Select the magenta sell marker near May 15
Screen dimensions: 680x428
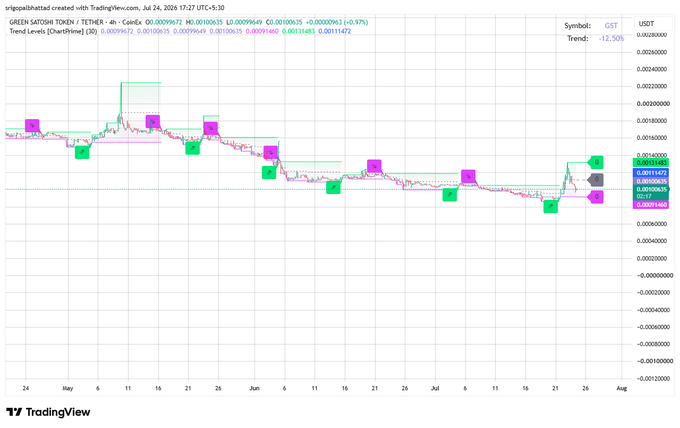(153, 122)
